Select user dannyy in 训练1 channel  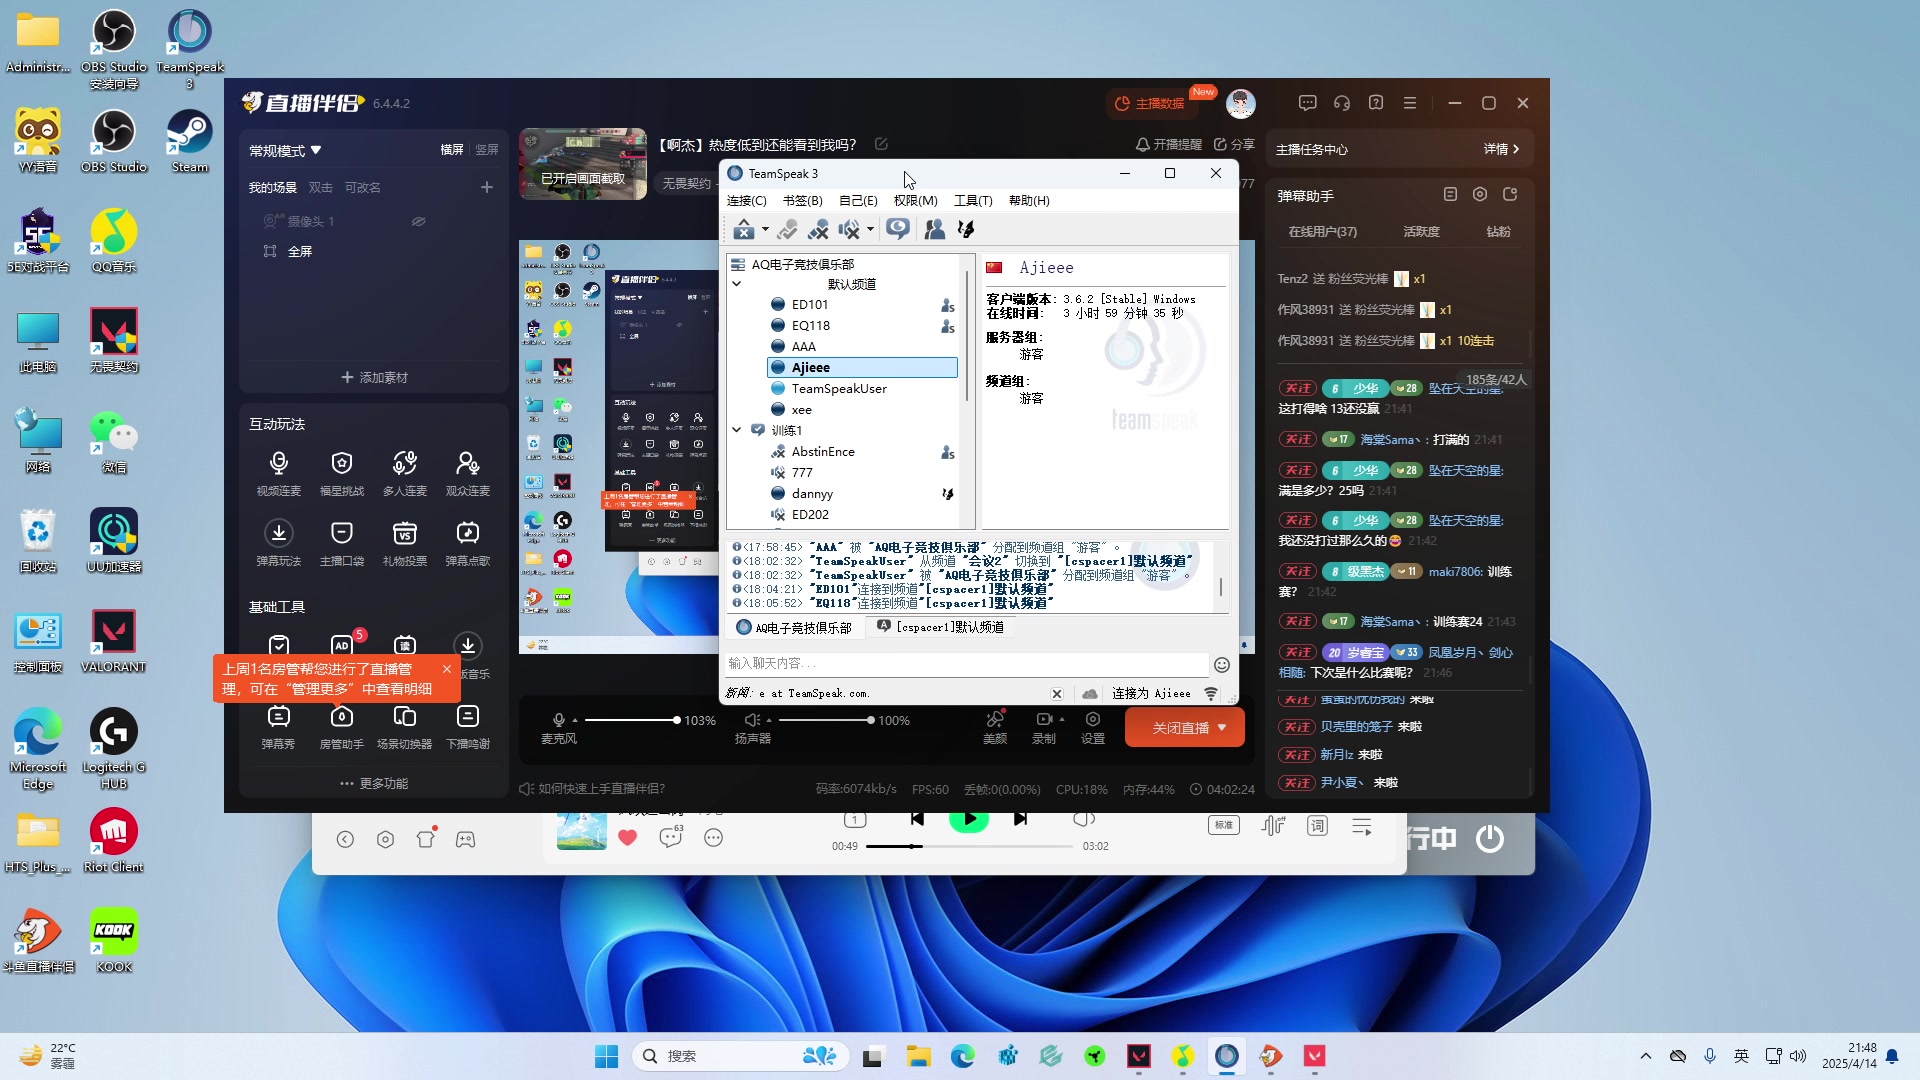812,494
